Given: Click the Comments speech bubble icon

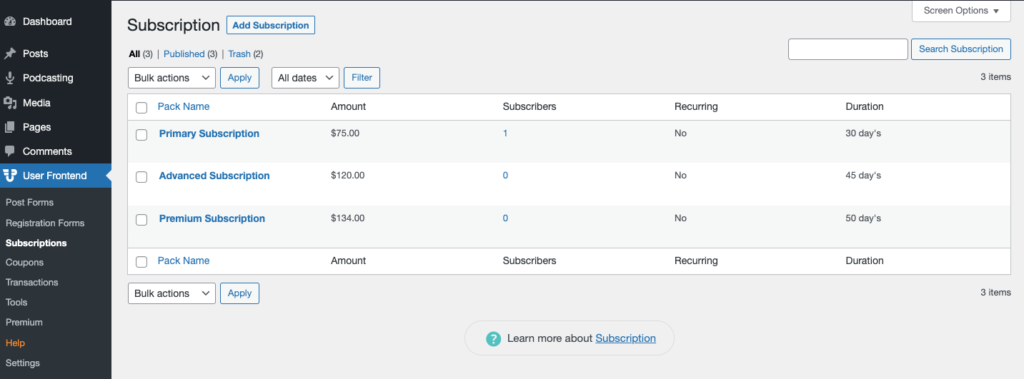Looking at the screenshot, I should coord(10,151).
